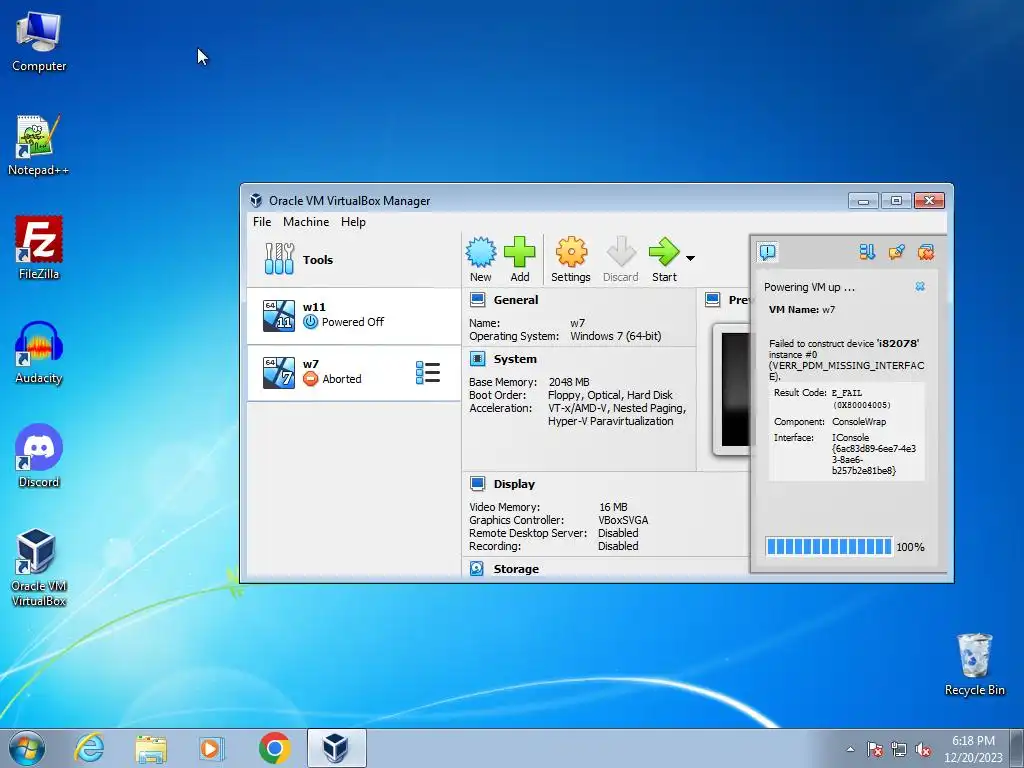Click the grayed Discard arrow icon
The height and width of the screenshot is (768, 1024).
click(620, 252)
